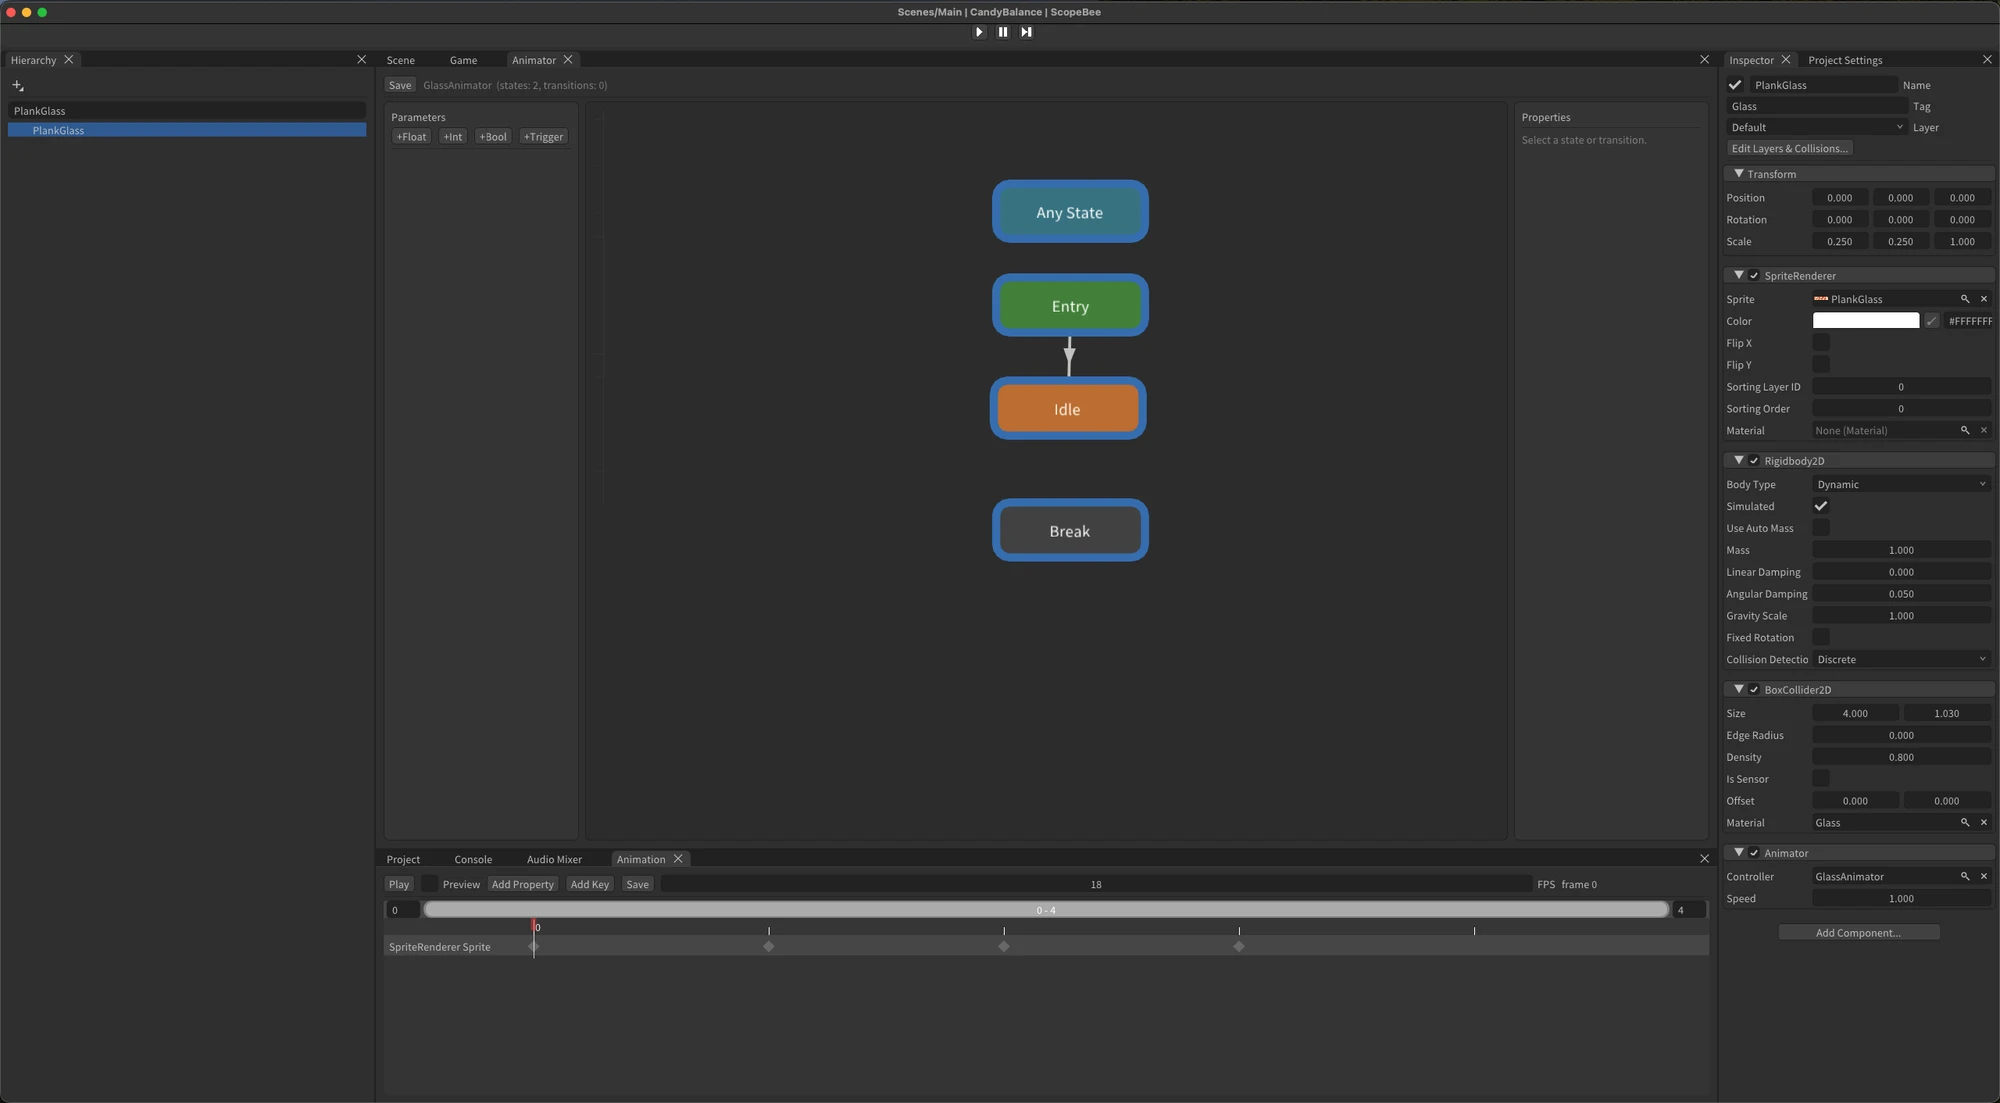Search for SpriteRenderer Material
The height and width of the screenshot is (1103, 2000).
click(1965, 431)
